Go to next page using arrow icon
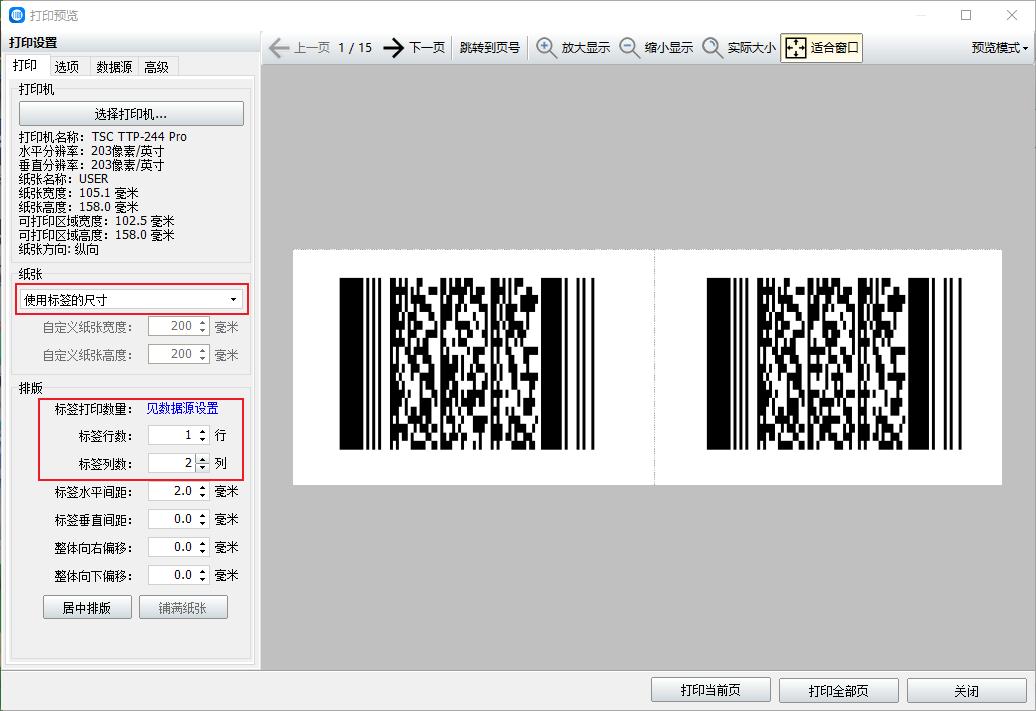Image resolution: width=1036 pixels, height=711 pixels. 394,47
